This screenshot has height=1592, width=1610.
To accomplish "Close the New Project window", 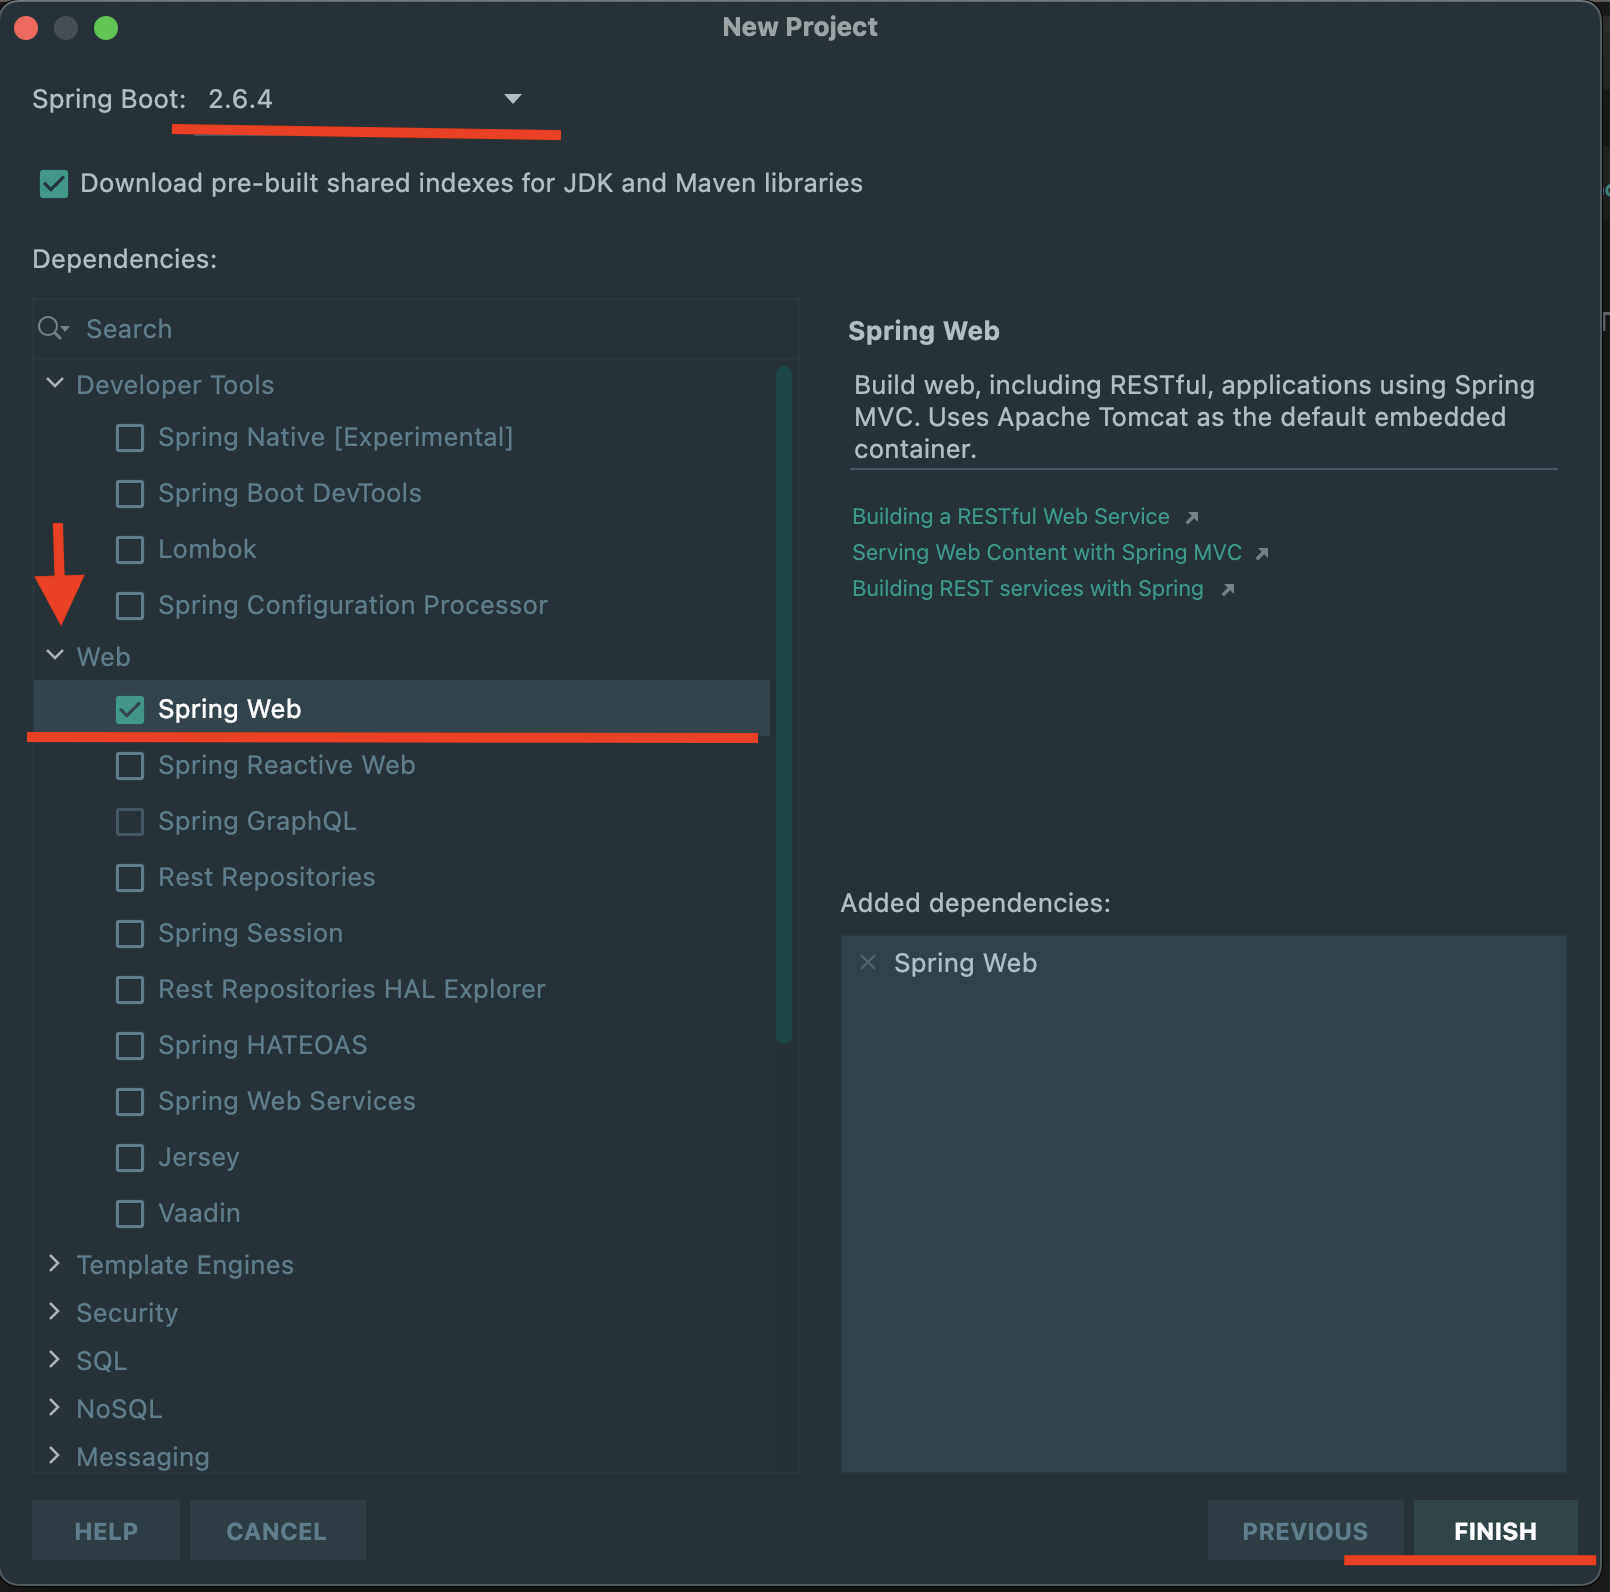I will (x=26, y=28).
